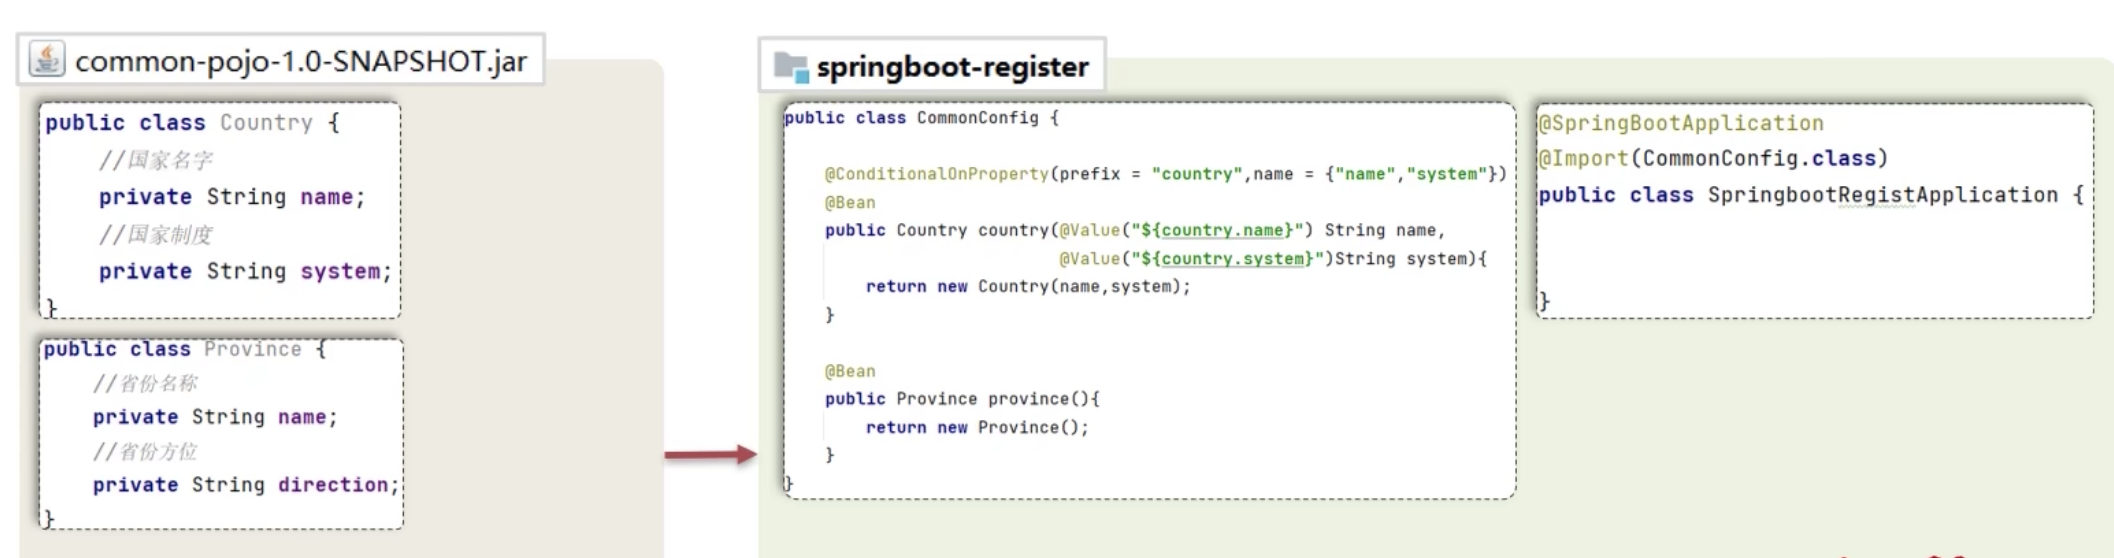This screenshot has height=558, width=2114.
Task: Click the 'public class Country {' line
Action: (193, 123)
